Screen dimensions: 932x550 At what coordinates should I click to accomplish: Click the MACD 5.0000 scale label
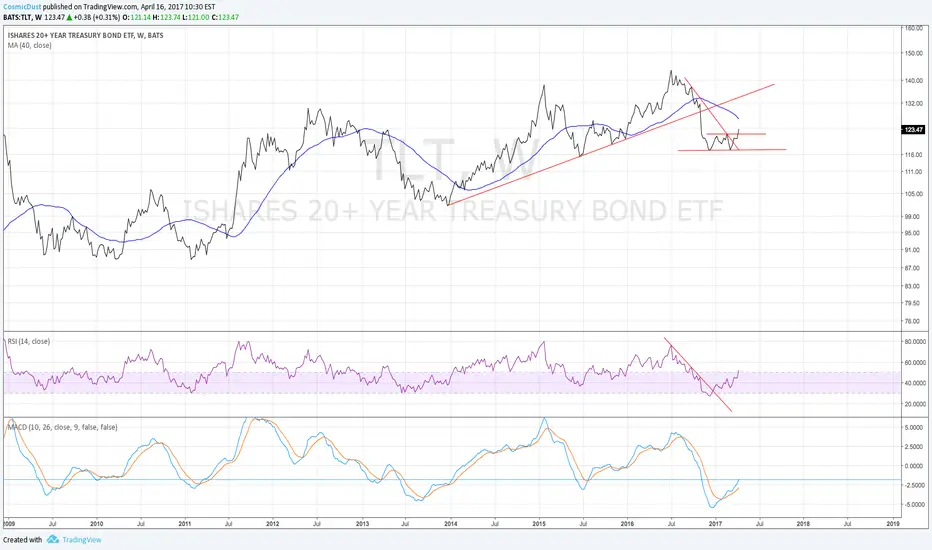[914, 428]
